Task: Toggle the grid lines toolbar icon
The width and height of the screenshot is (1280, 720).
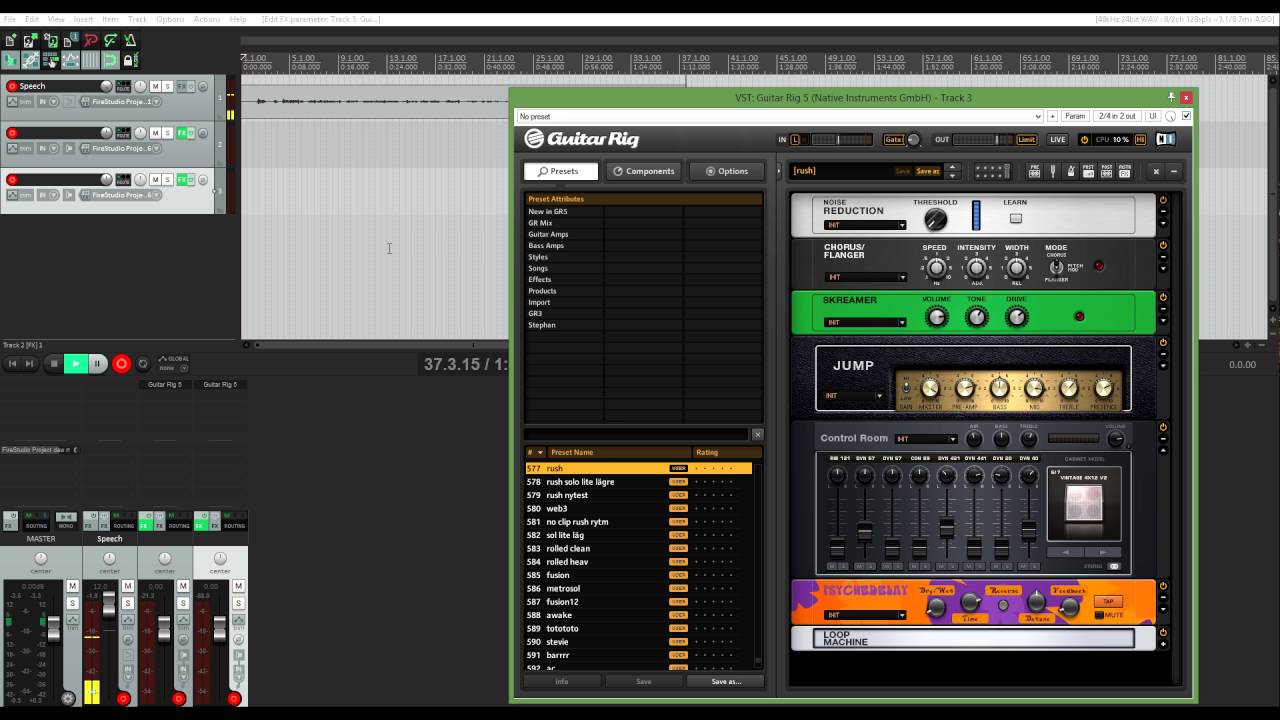Action: [90, 61]
